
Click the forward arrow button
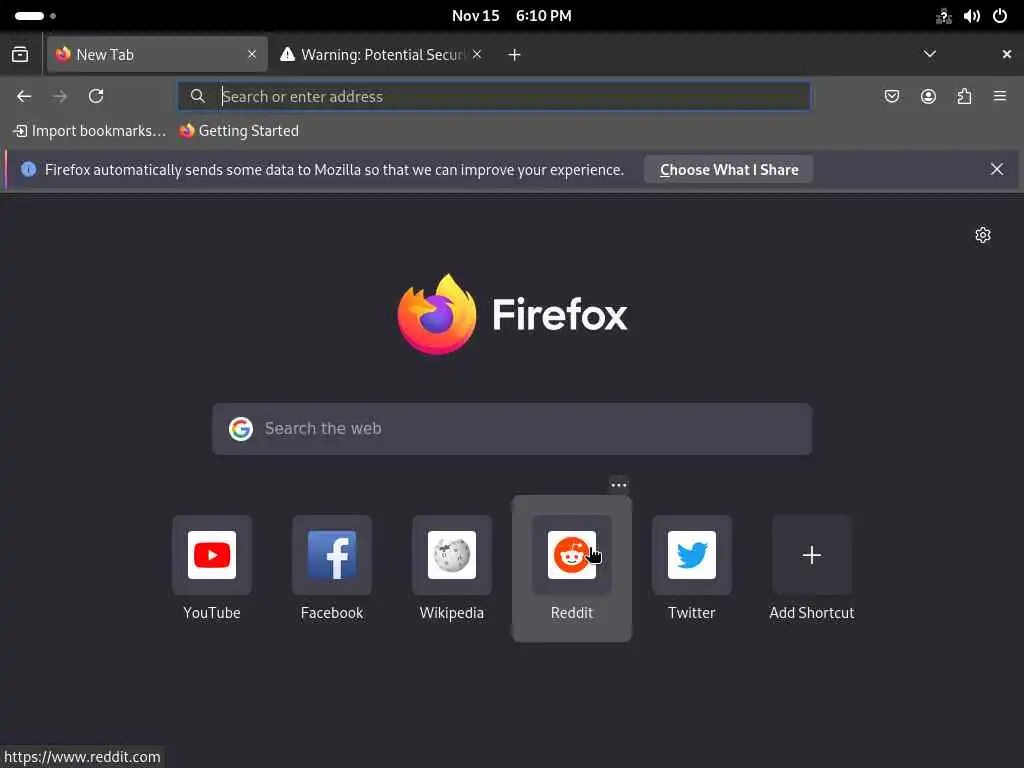(x=60, y=97)
